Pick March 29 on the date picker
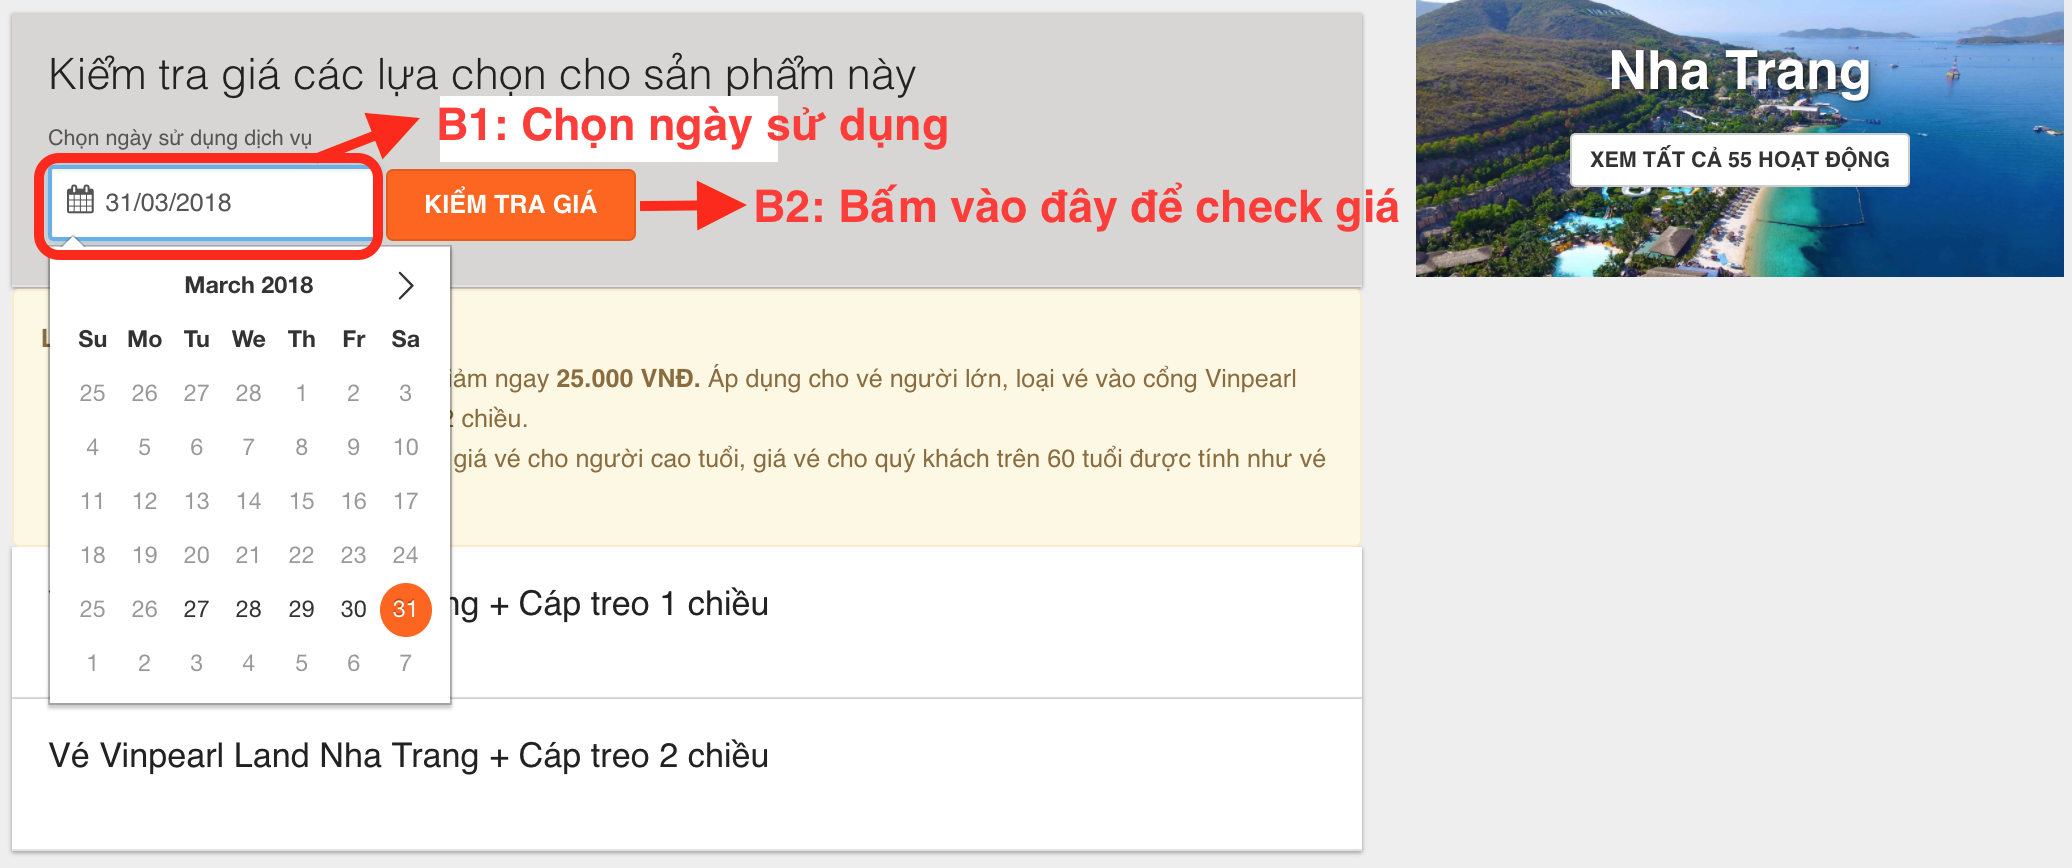This screenshot has height=868, width=2072. (301, 609)
